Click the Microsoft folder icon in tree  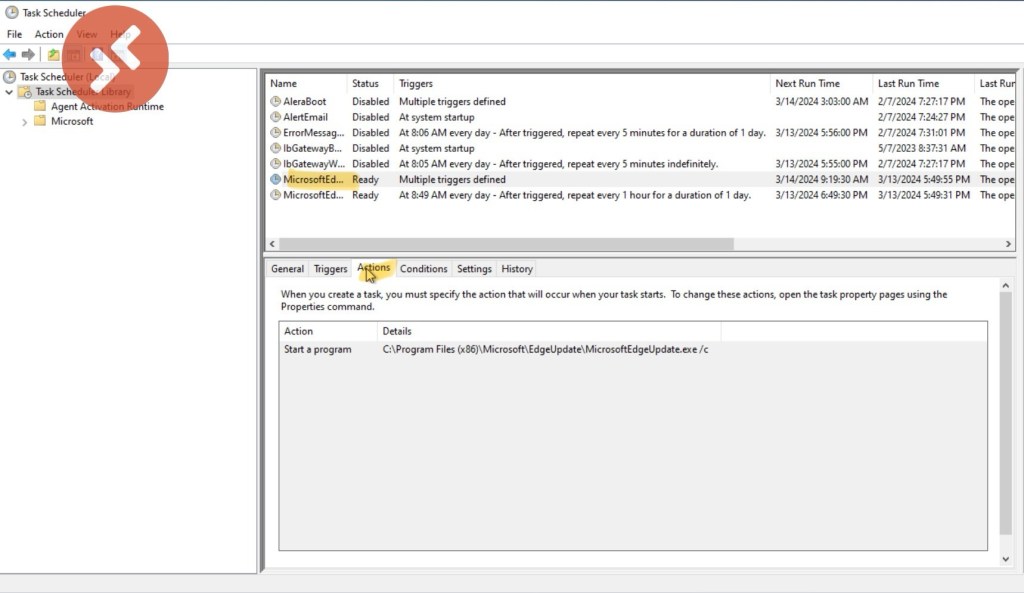(x=40, y=121)
